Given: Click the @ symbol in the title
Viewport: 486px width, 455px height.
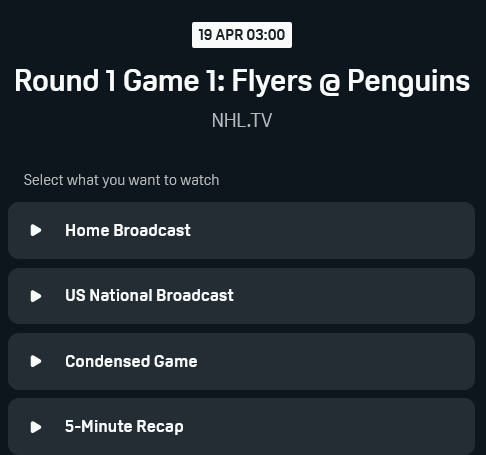Looking at the screenshot, I should (330, 83).
